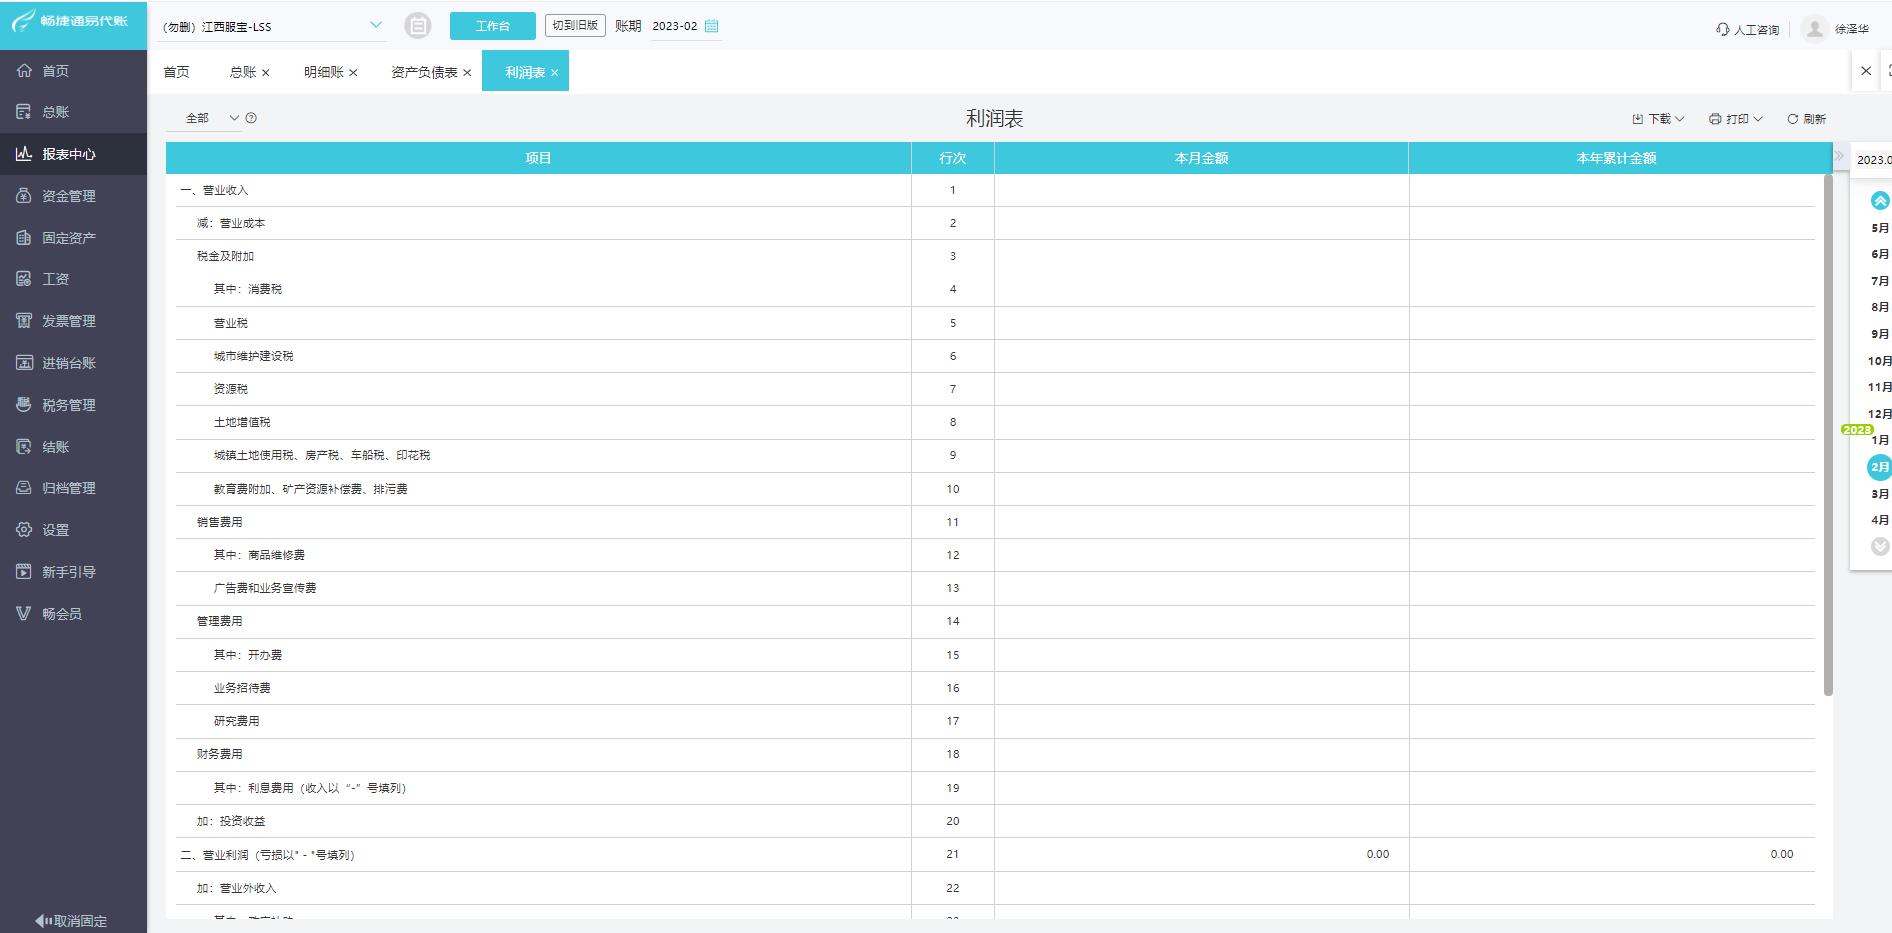Click the round document icon beside company selector
The width and height of the screenshot is (1892, 933).
click(x=418, y=26)
